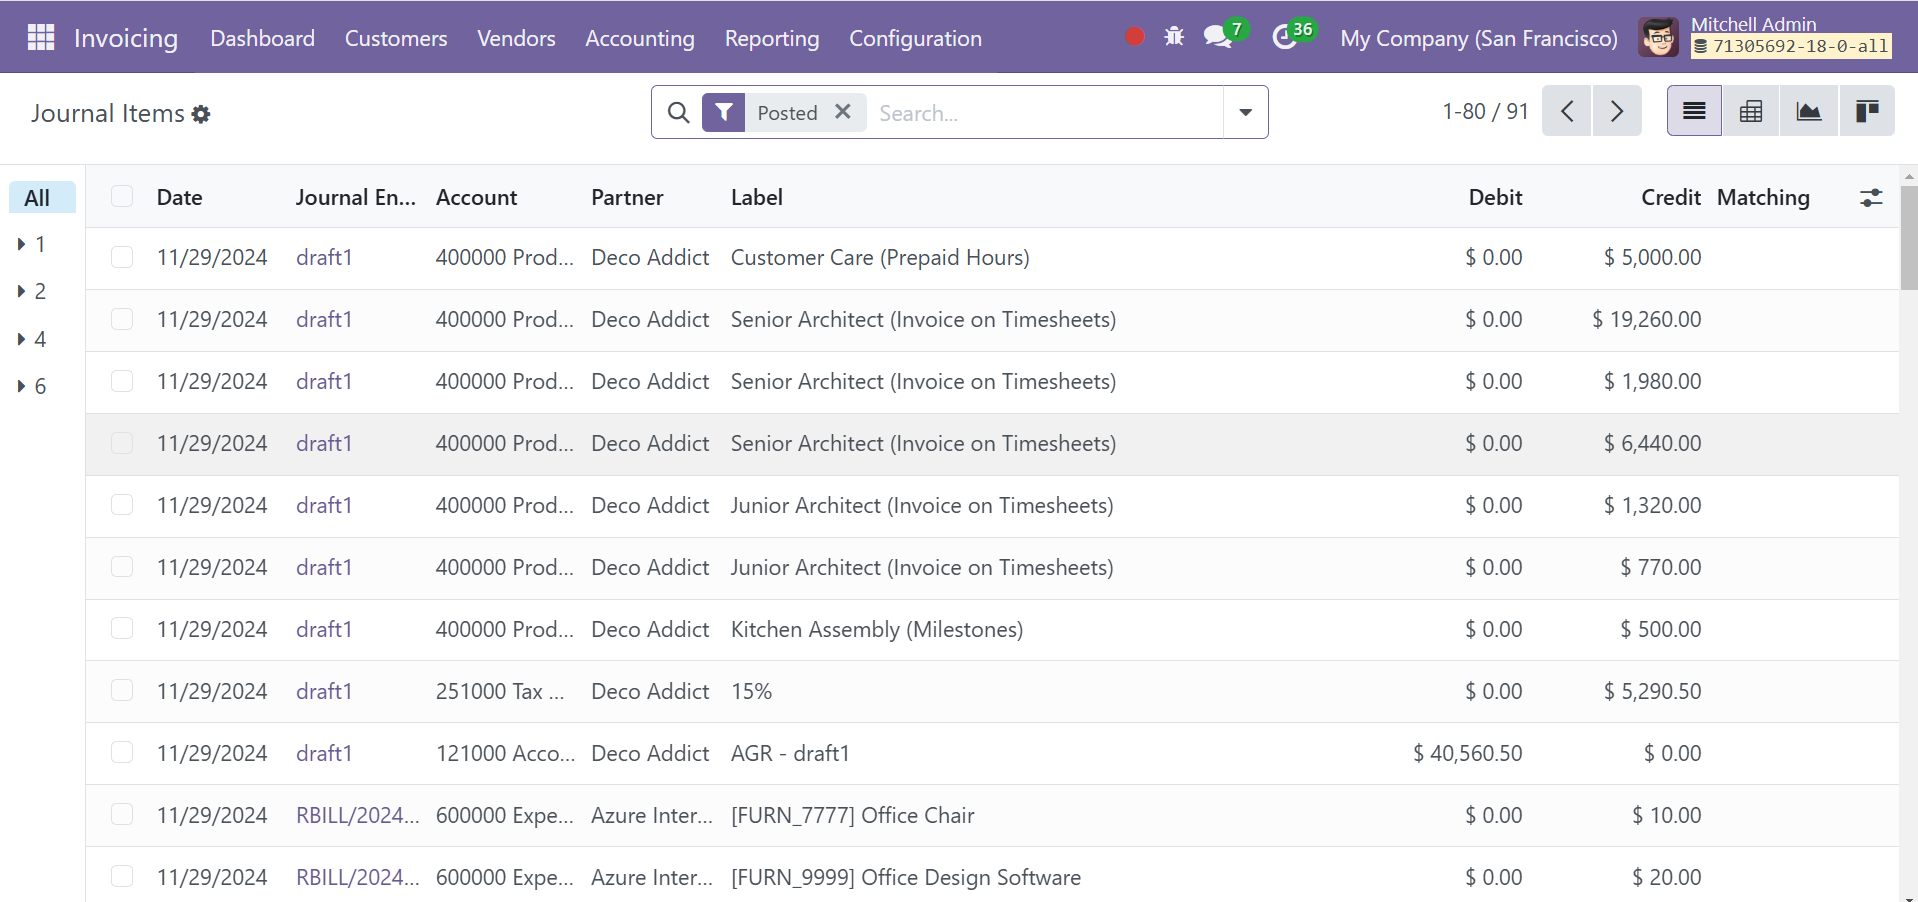1918x902 pixels.
Task: Open the main apps grid menu
Action: click(41, 37)
